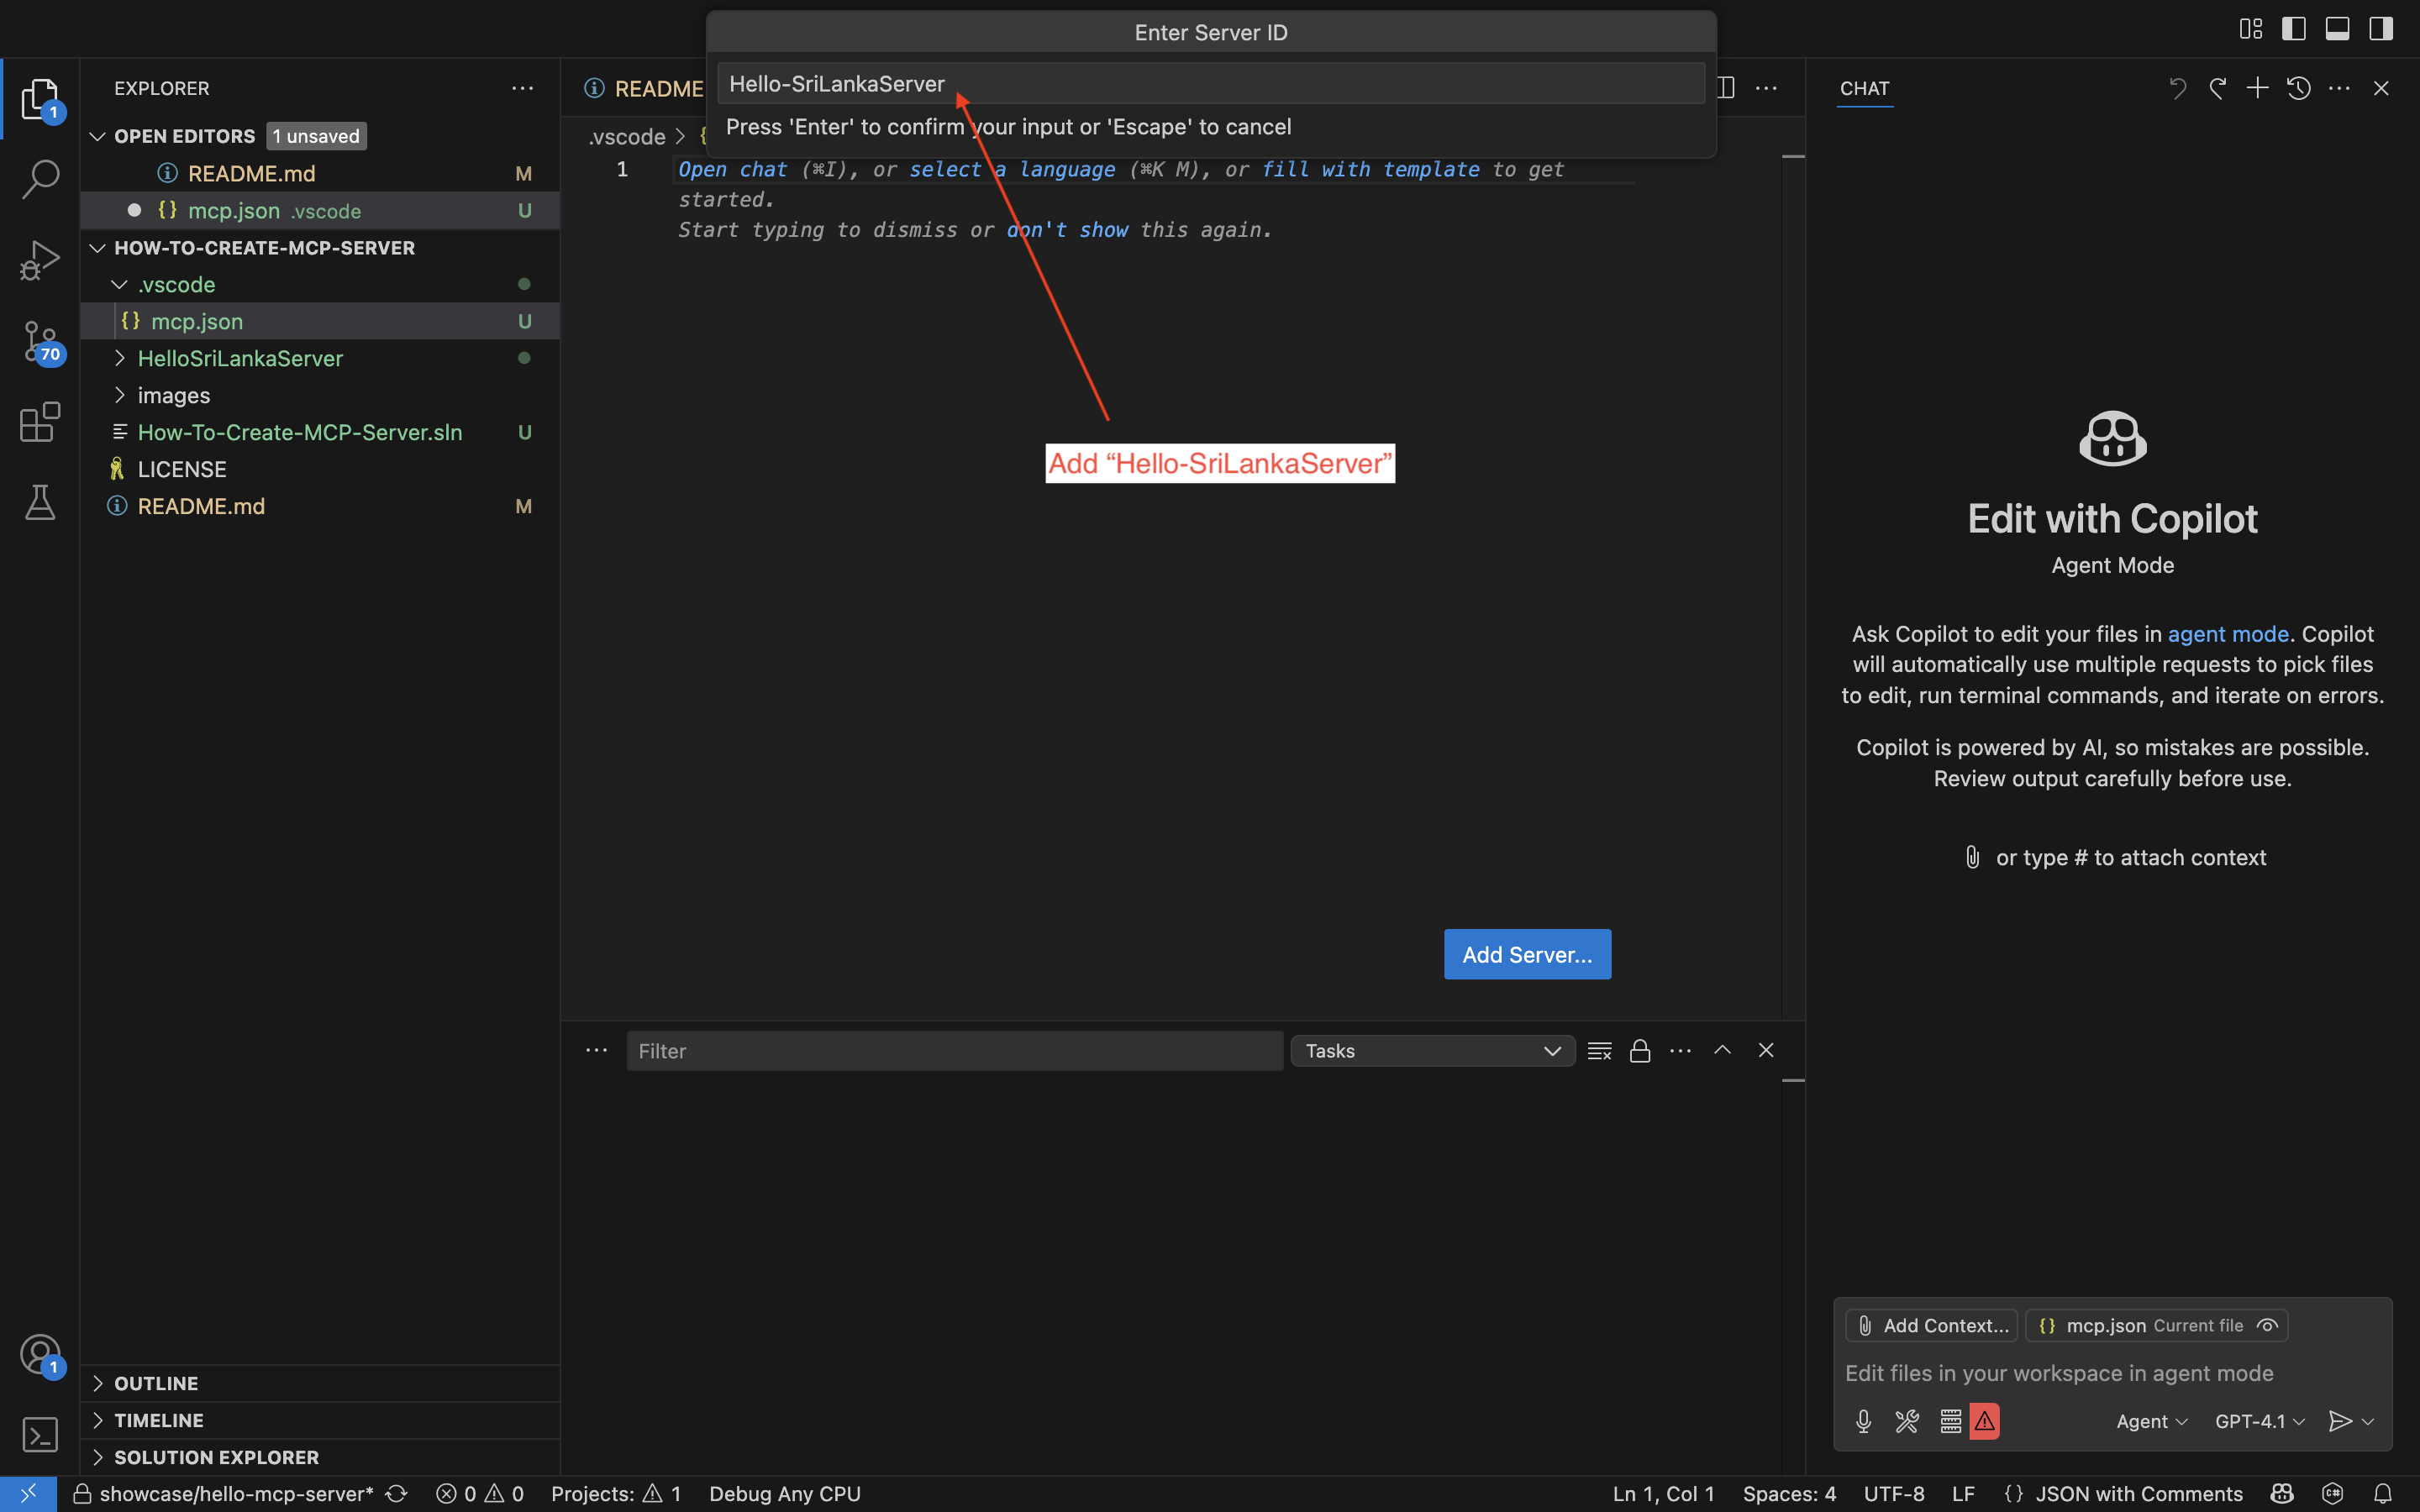Open the GPT-4.1 model picker
Screen dimensions: 2420x1512
(x=2259, y=1421)
